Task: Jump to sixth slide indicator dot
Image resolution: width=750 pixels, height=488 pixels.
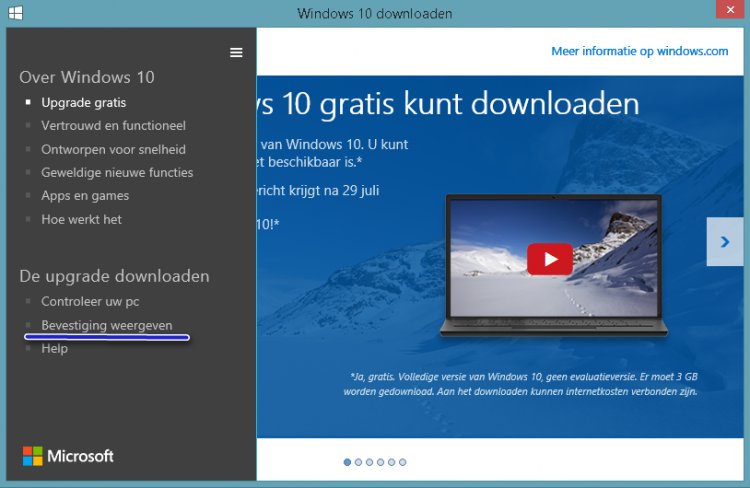Action: pos(403,462)
